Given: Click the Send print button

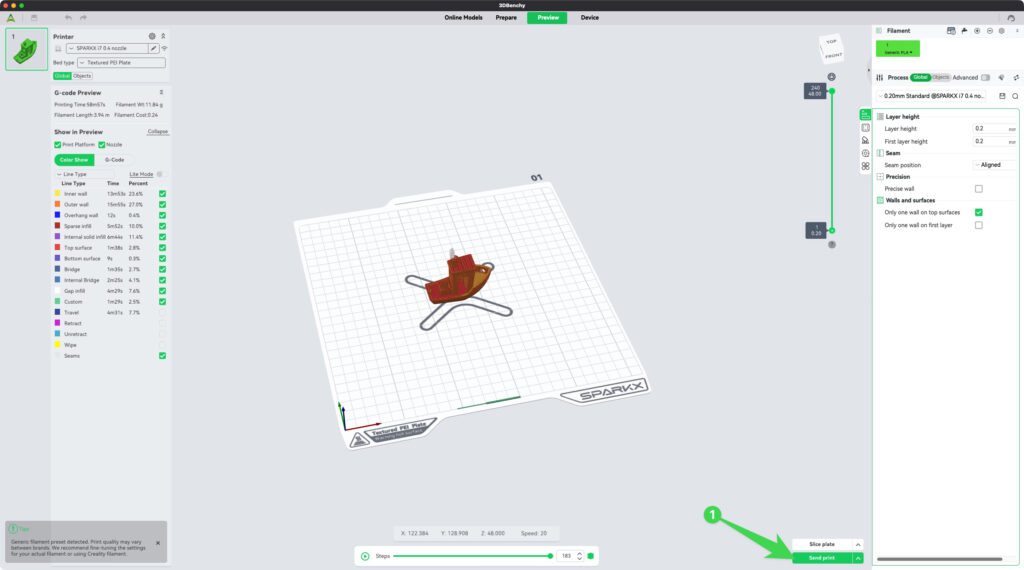Looking at the screenshot, I should click(x=821, y=557).
